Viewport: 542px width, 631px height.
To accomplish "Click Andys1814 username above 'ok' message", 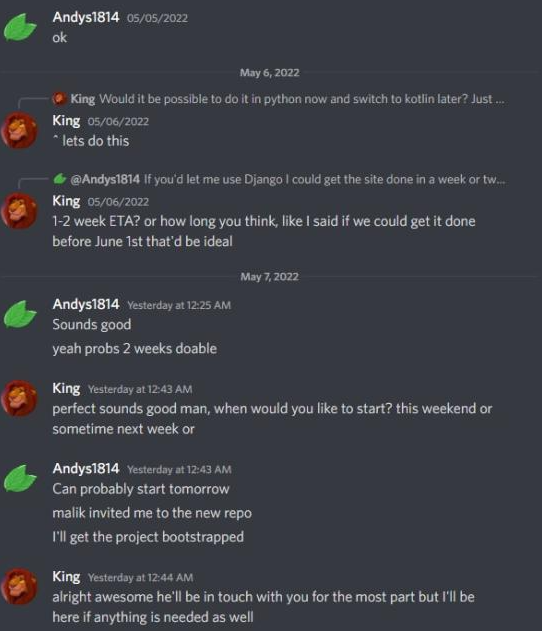I will 86,17.
